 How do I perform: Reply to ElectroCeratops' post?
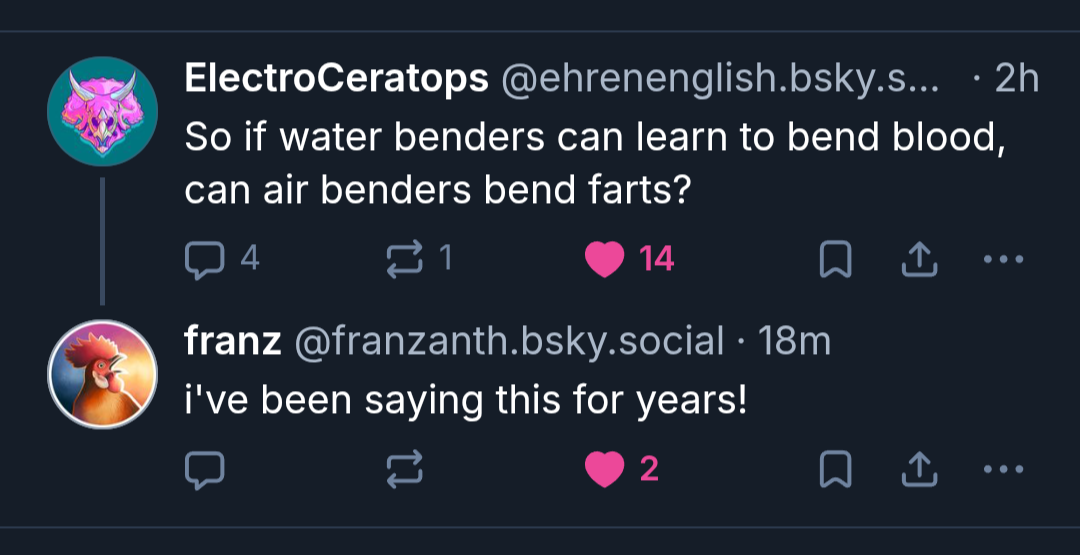click(205, 260)
